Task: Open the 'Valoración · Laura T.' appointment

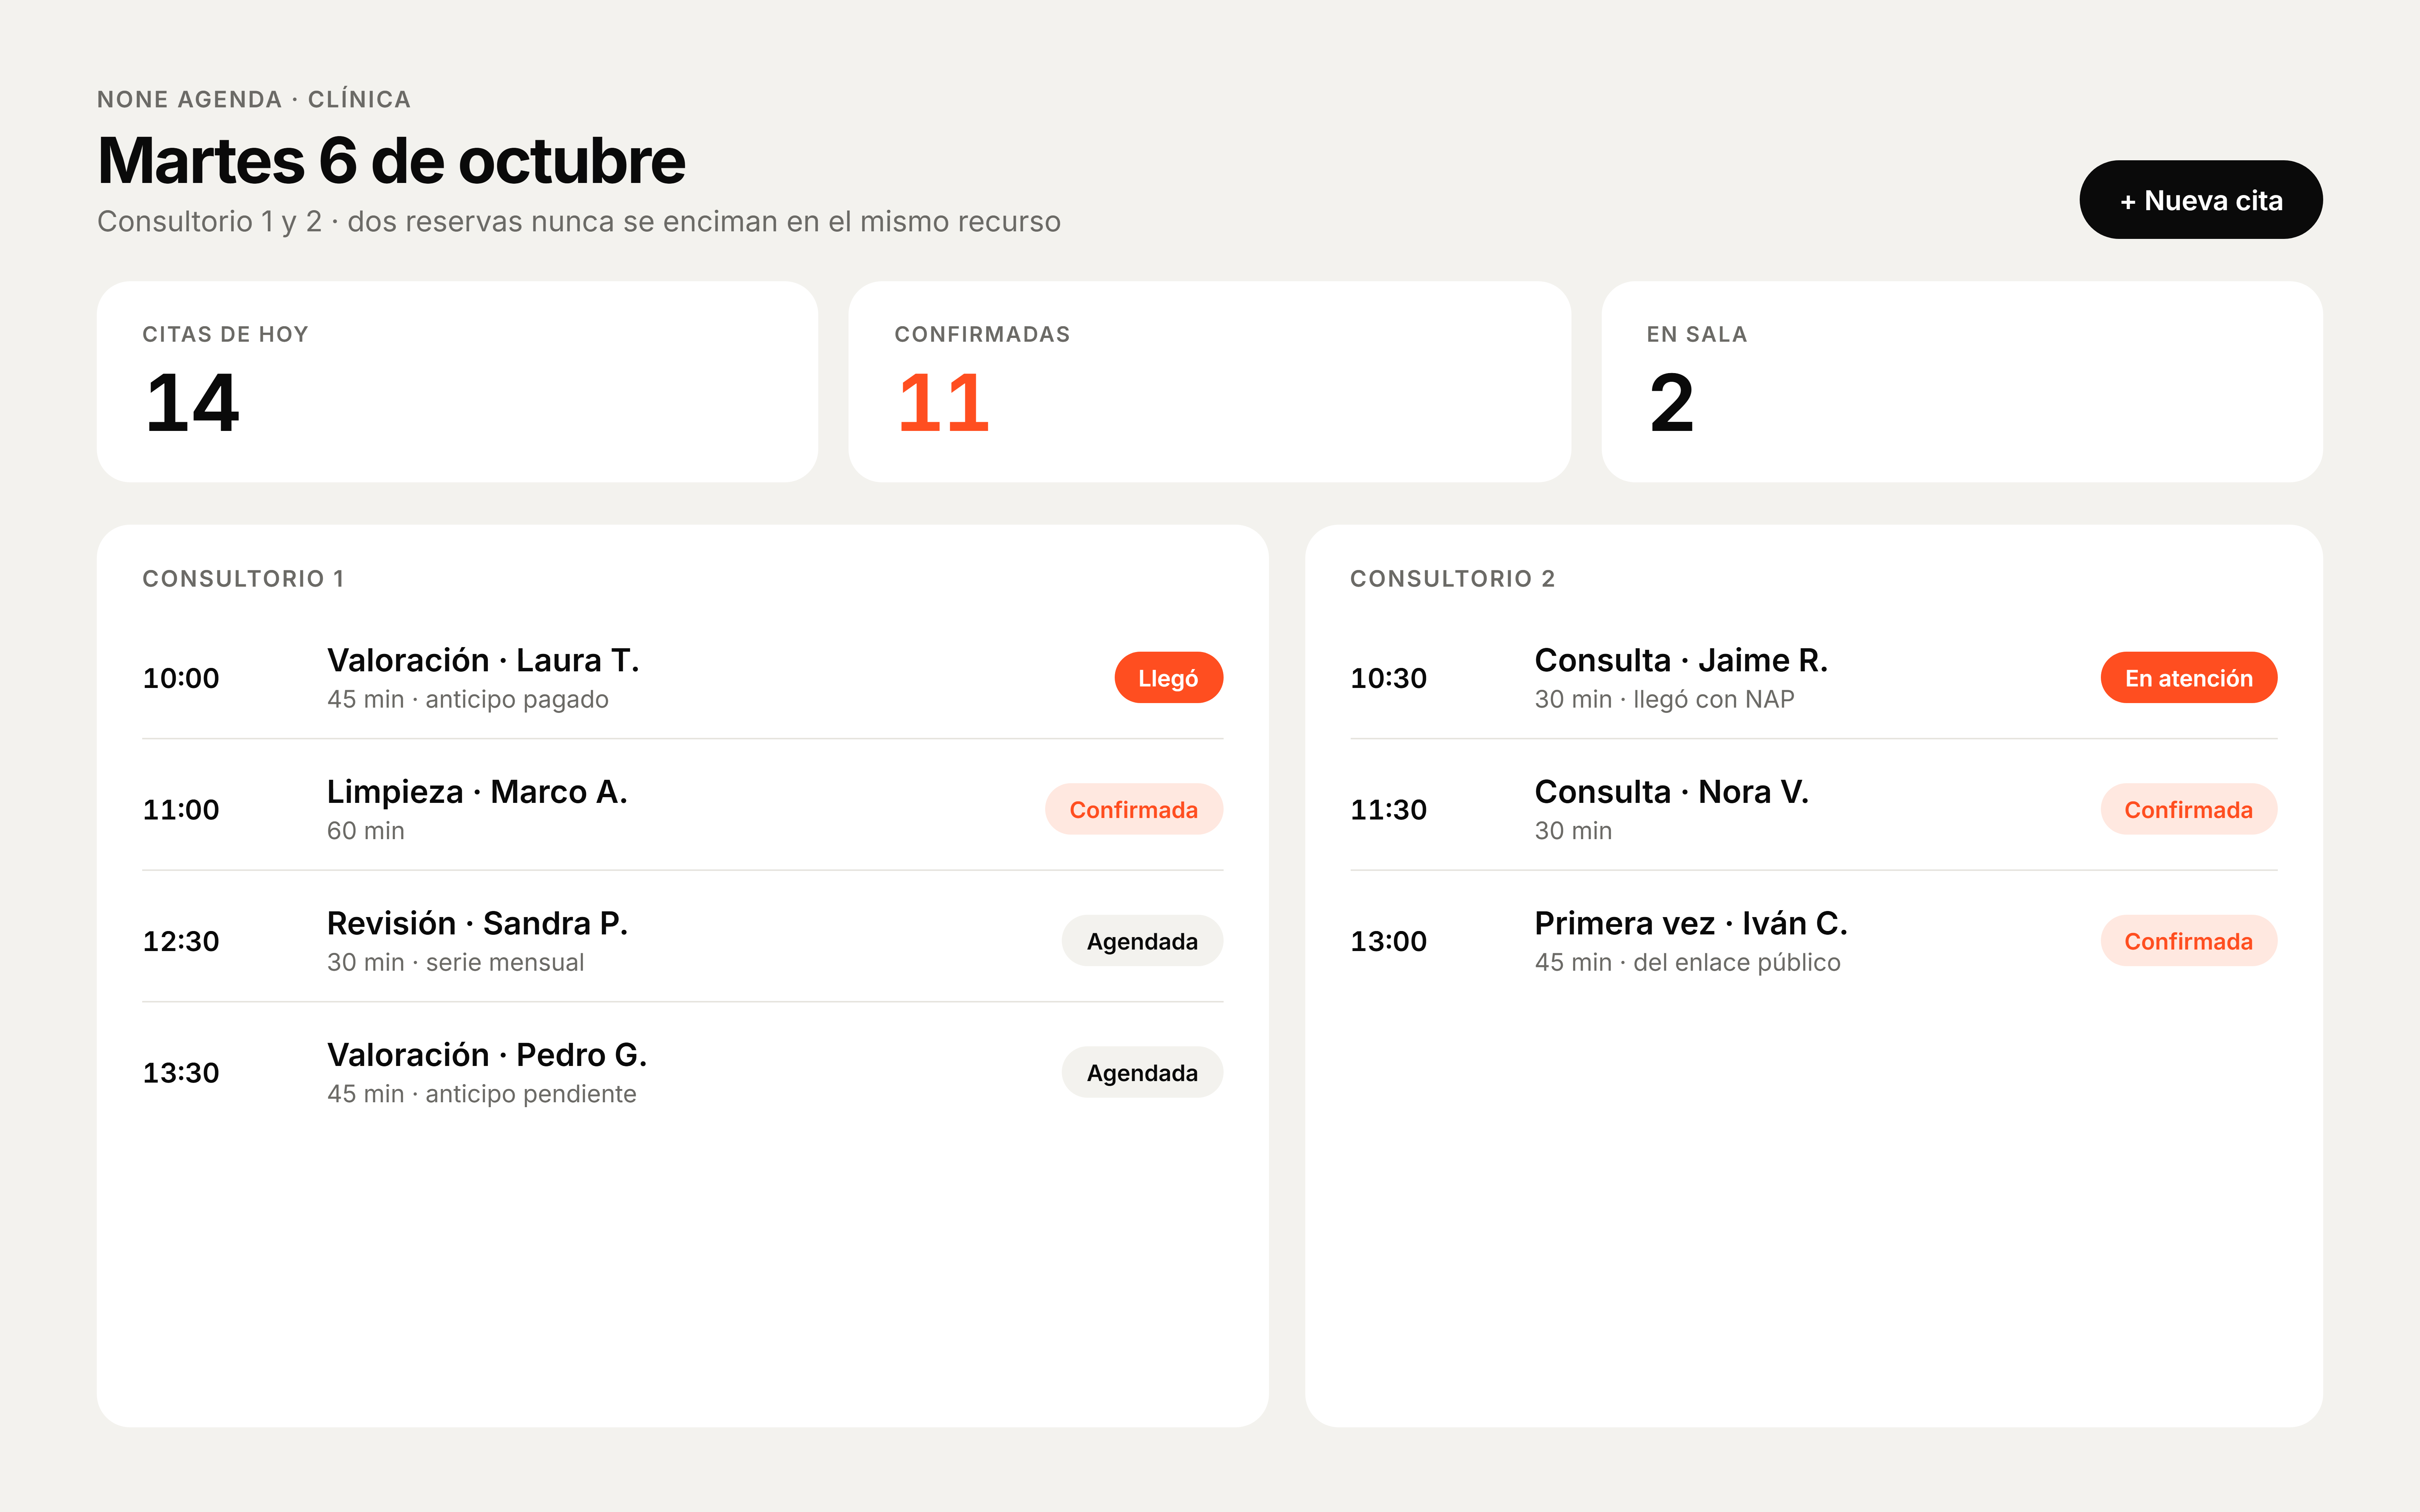Action: tap(683, 678)
